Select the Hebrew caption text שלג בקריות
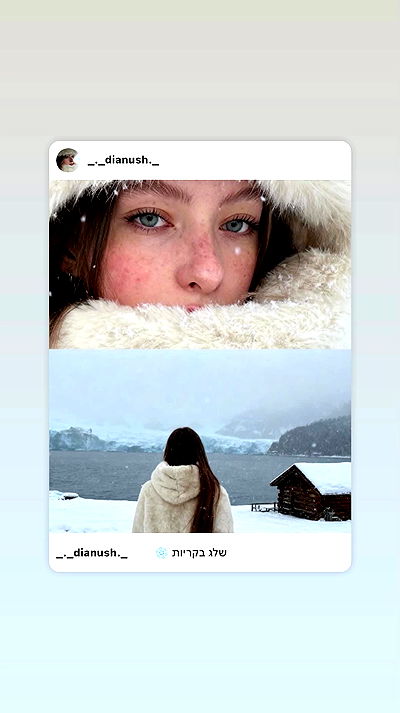400x713 pixels. click(x=199, y=553)
